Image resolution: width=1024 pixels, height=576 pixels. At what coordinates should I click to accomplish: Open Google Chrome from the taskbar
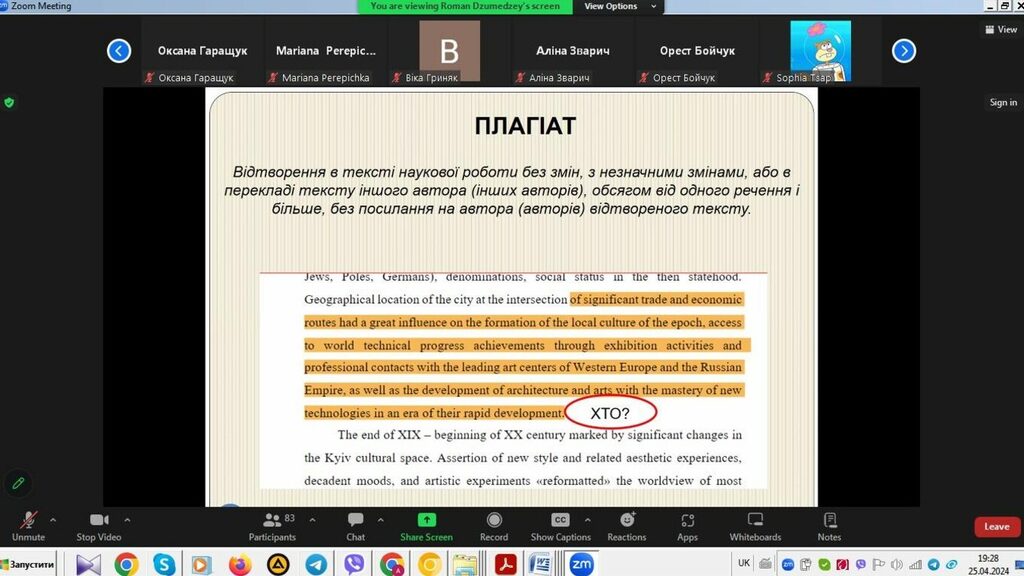tap(126, 565)
